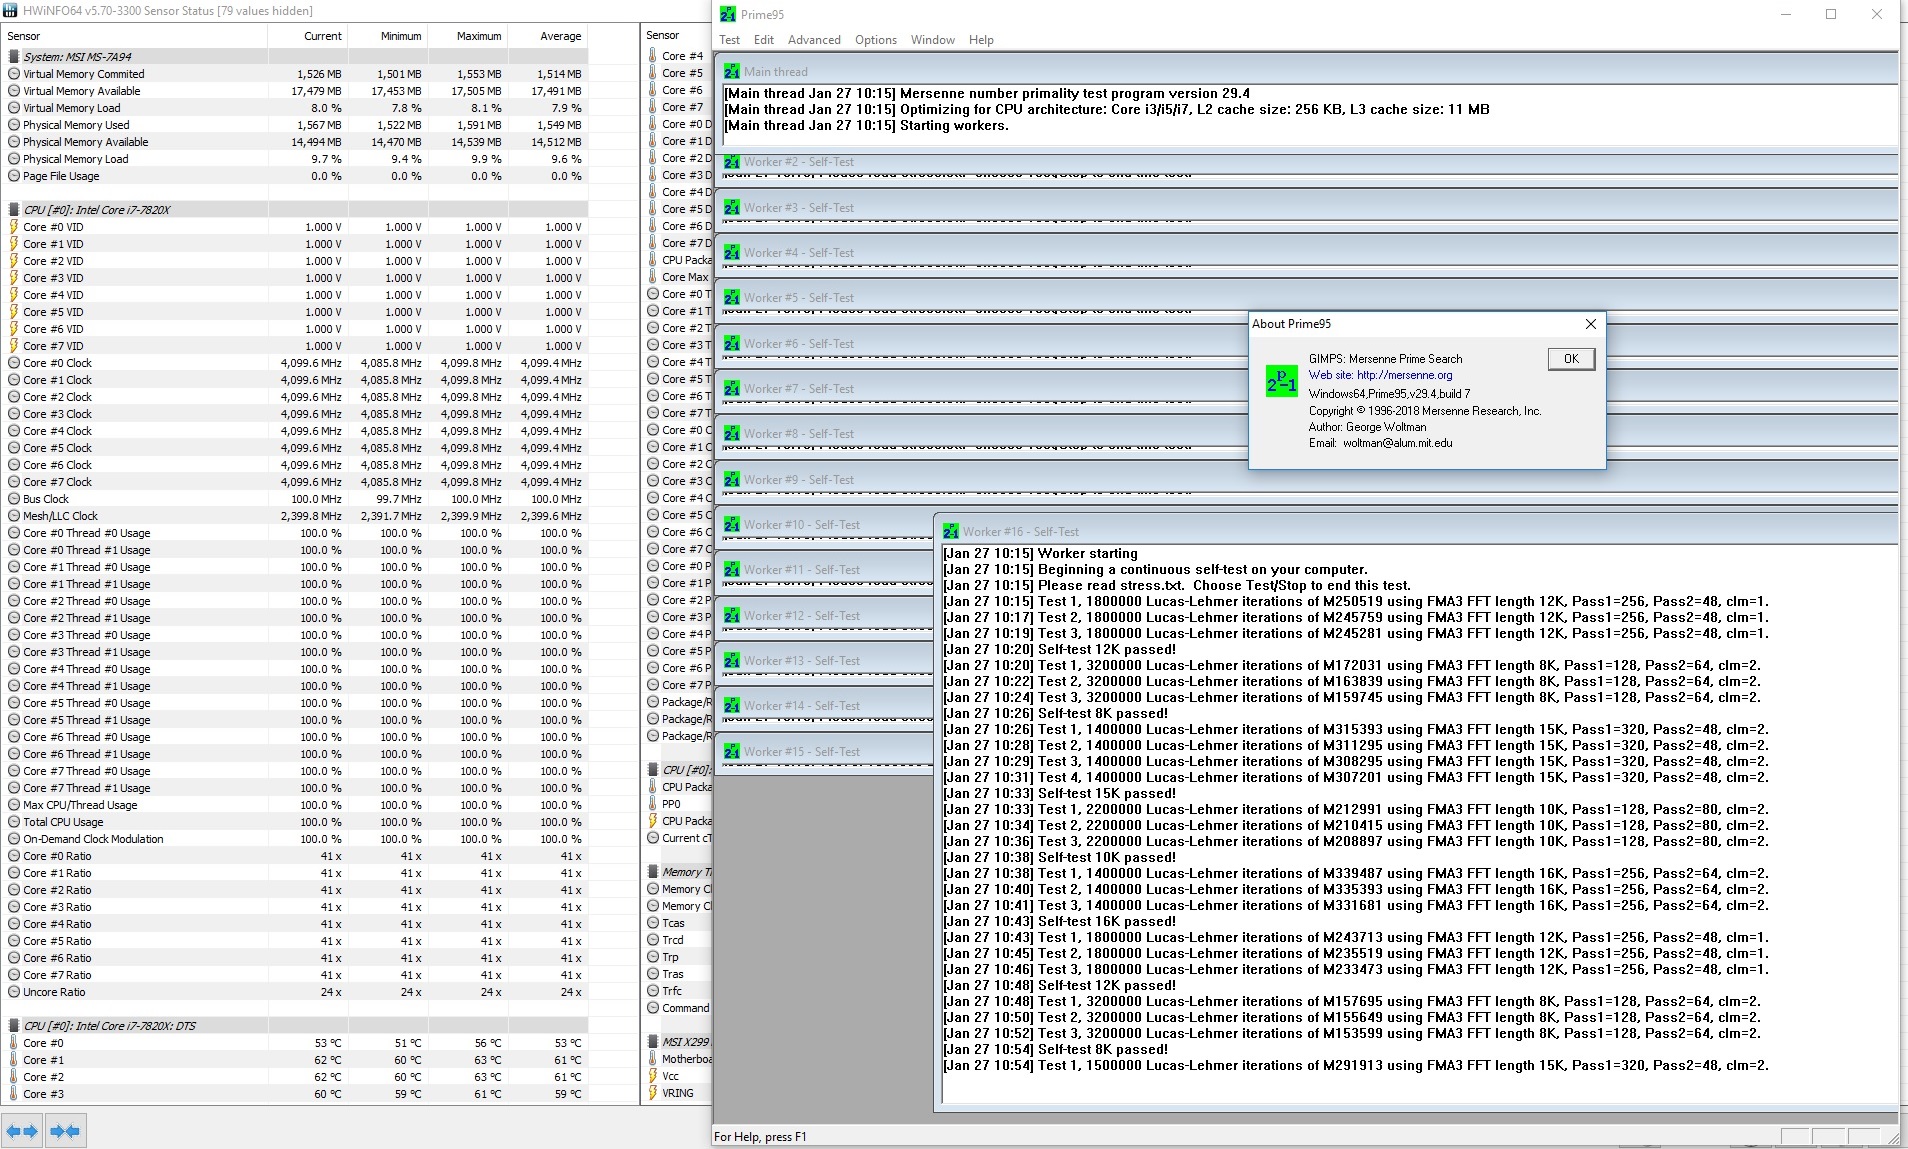
Task: Open the Edit menu in Prime95
Action: pyautogui.click(x=764, y=40)
